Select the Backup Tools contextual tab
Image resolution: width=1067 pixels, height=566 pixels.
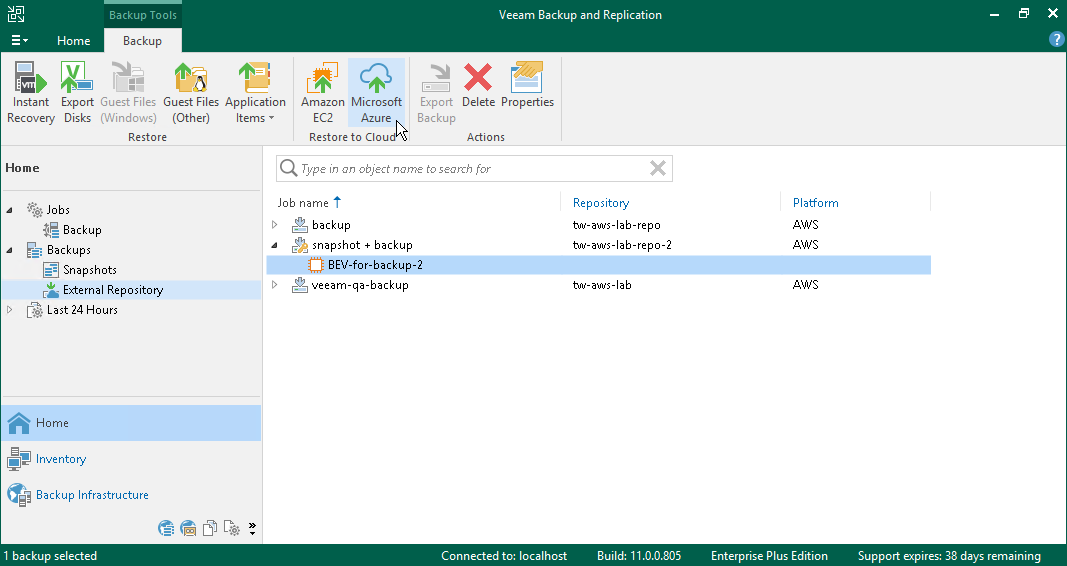pos(142,15)
